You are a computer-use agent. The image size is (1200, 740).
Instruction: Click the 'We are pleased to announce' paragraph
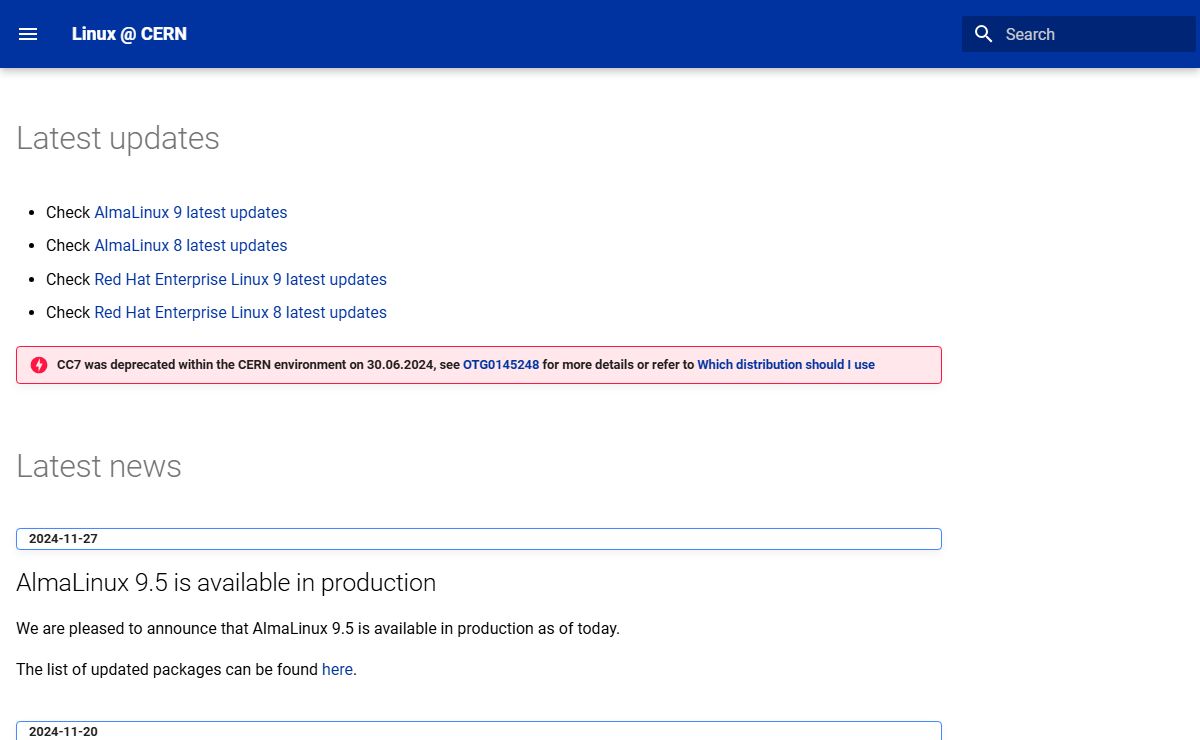coord(318,628)
